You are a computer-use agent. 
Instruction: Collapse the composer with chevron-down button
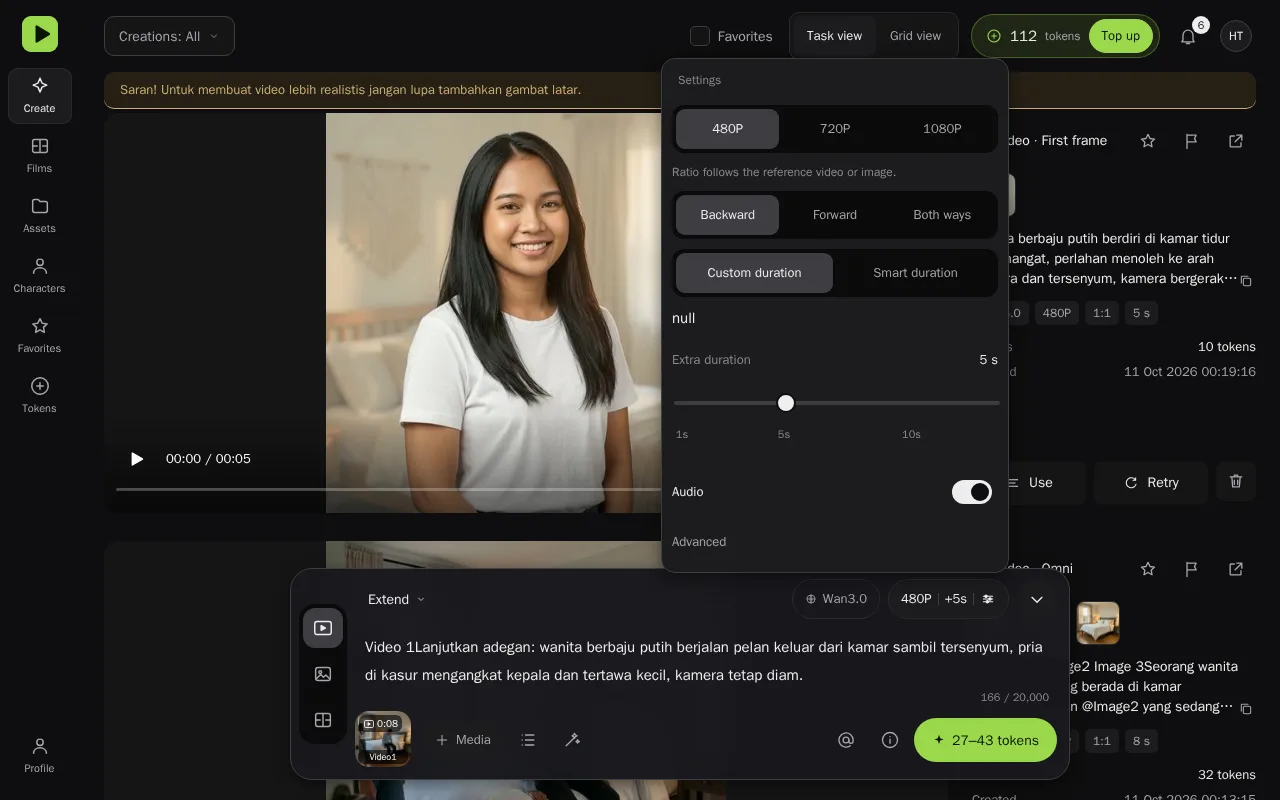pyautogui.click(x=1037, y=599)
